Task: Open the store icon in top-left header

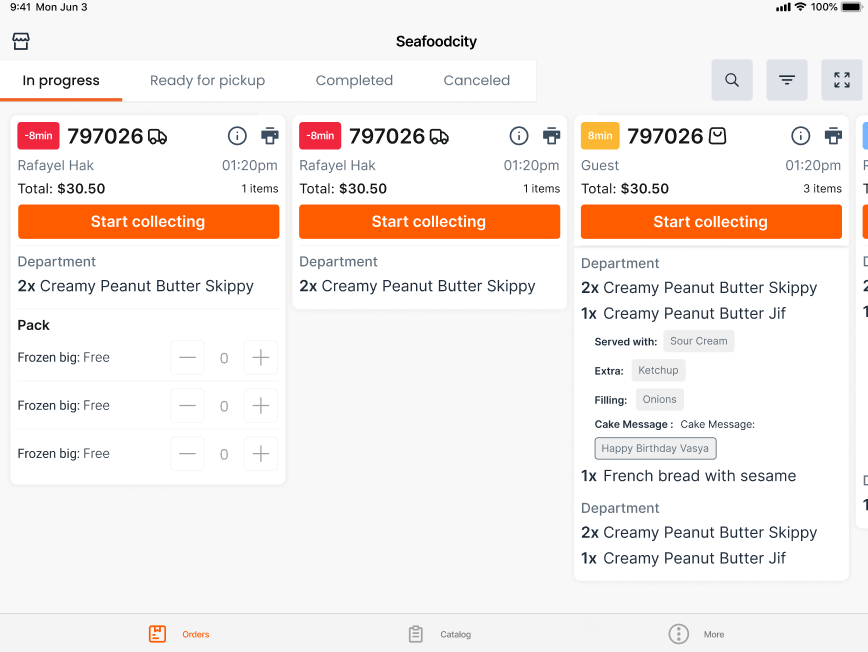Action: (x=21, y=42)
